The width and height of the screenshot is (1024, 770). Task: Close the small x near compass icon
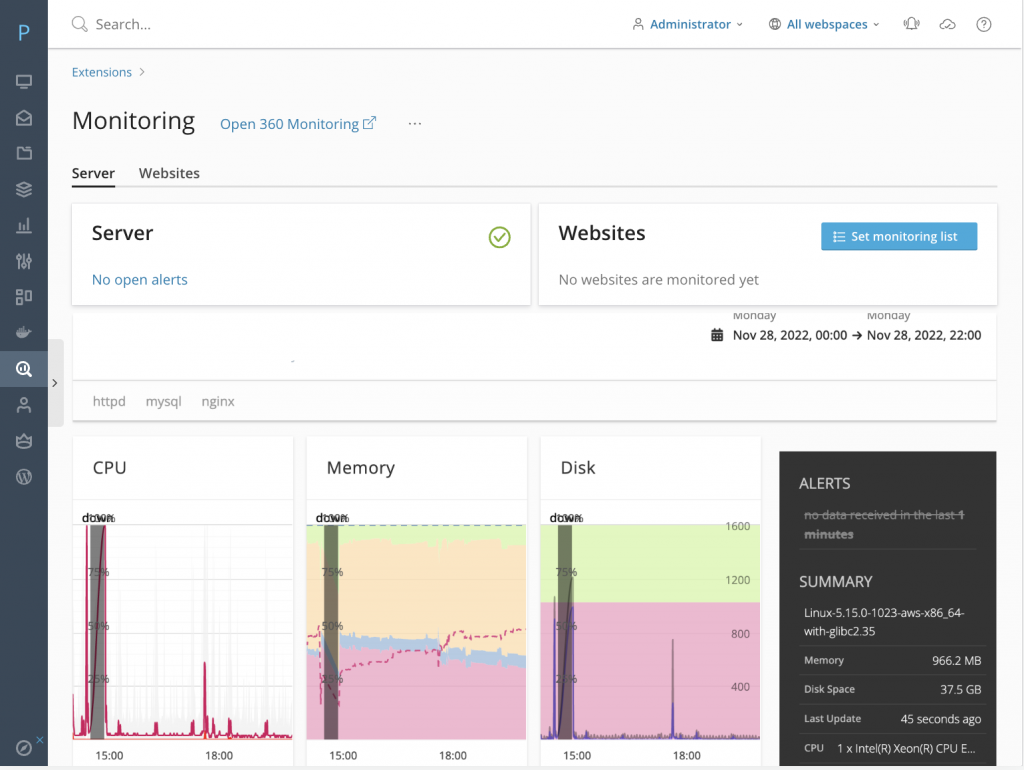(40, 739)
